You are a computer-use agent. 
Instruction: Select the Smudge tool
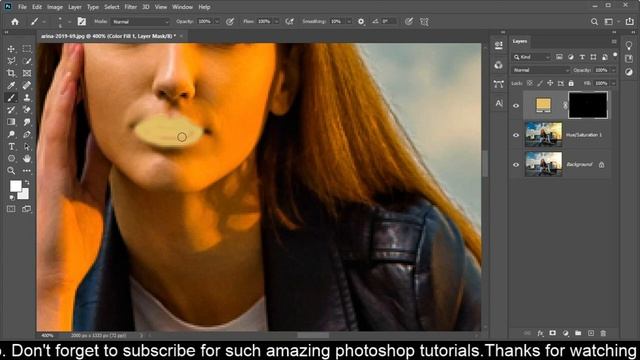click(27, 122)
